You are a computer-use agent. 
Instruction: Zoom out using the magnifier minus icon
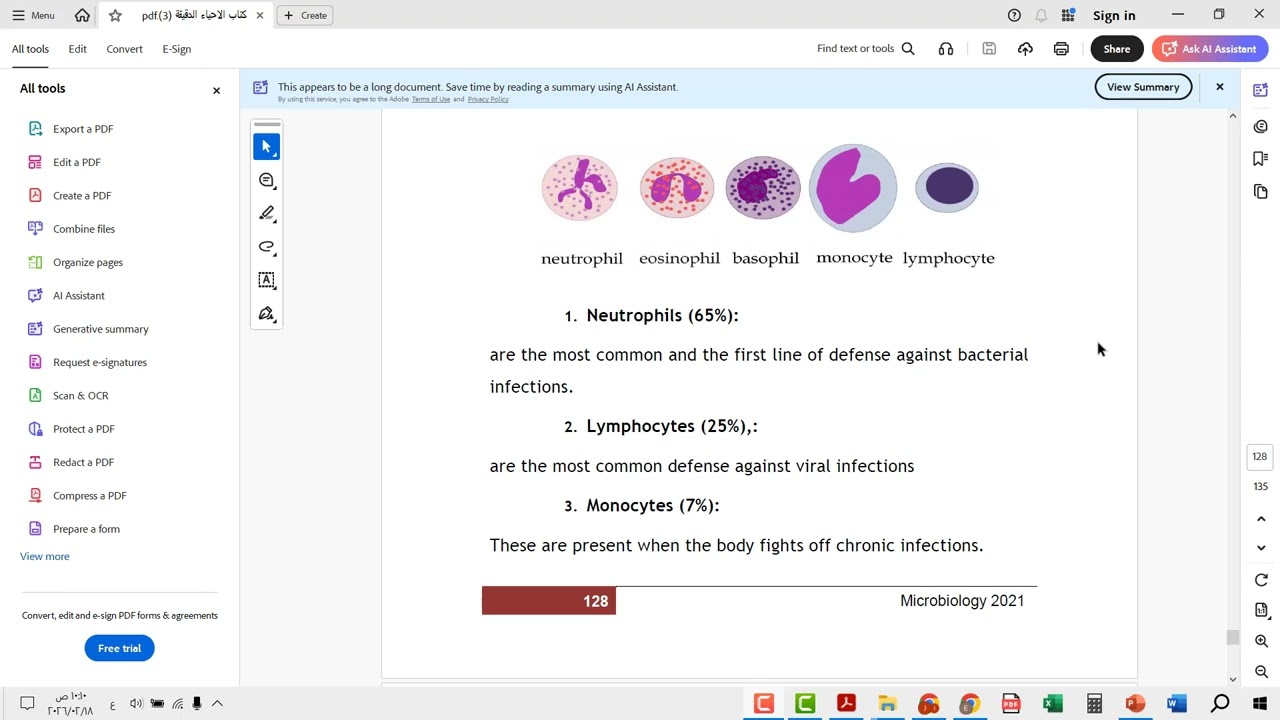[x=1261, y=672]
